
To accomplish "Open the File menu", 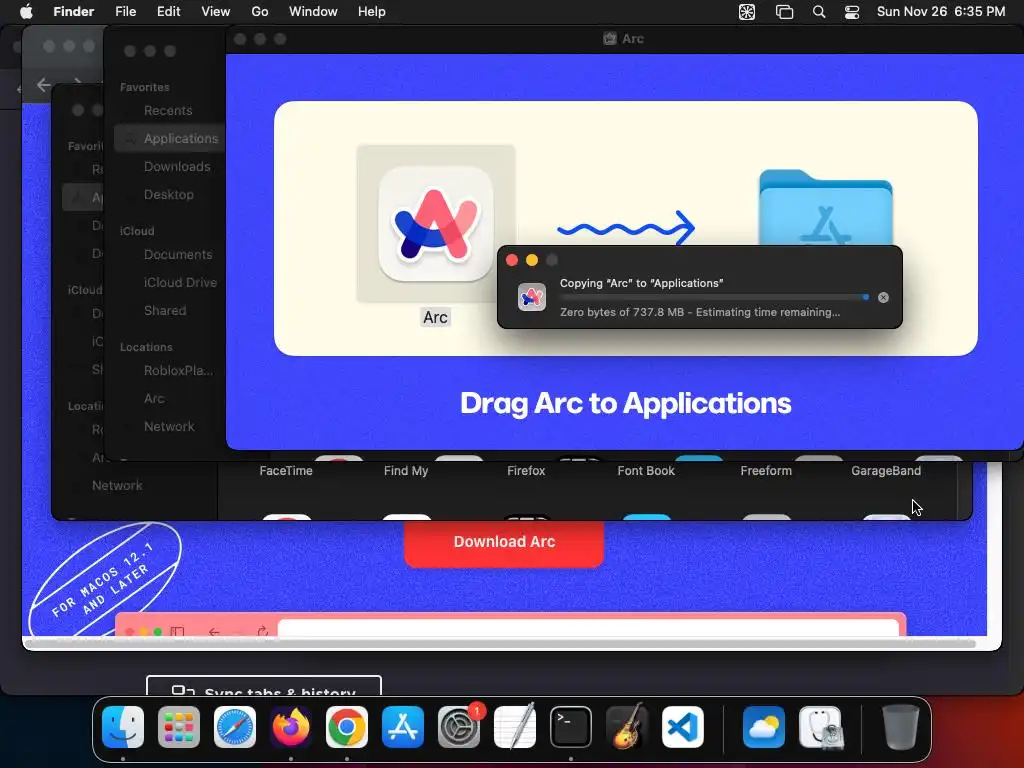I will [125, 12].
